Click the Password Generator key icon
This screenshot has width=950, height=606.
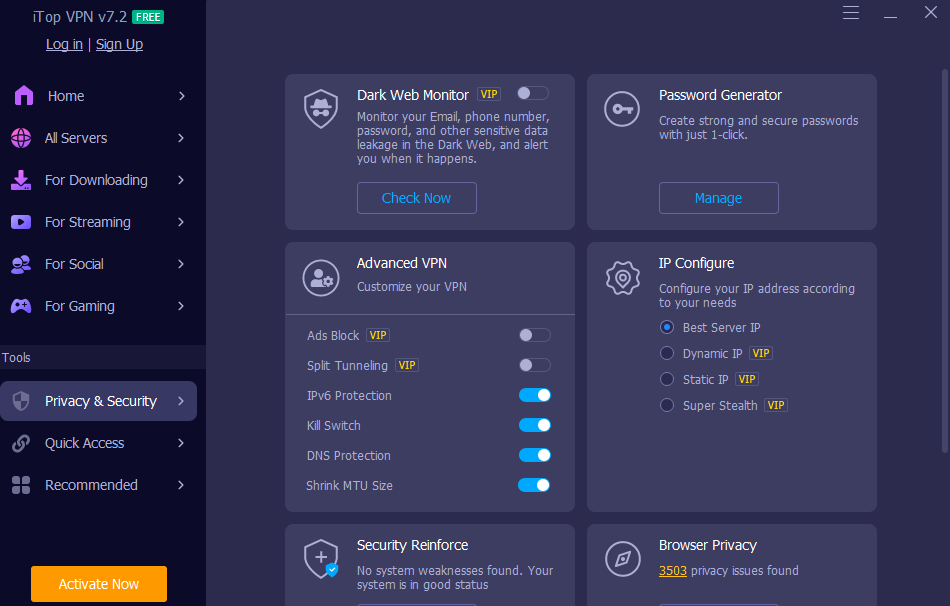tap(622, 109)
